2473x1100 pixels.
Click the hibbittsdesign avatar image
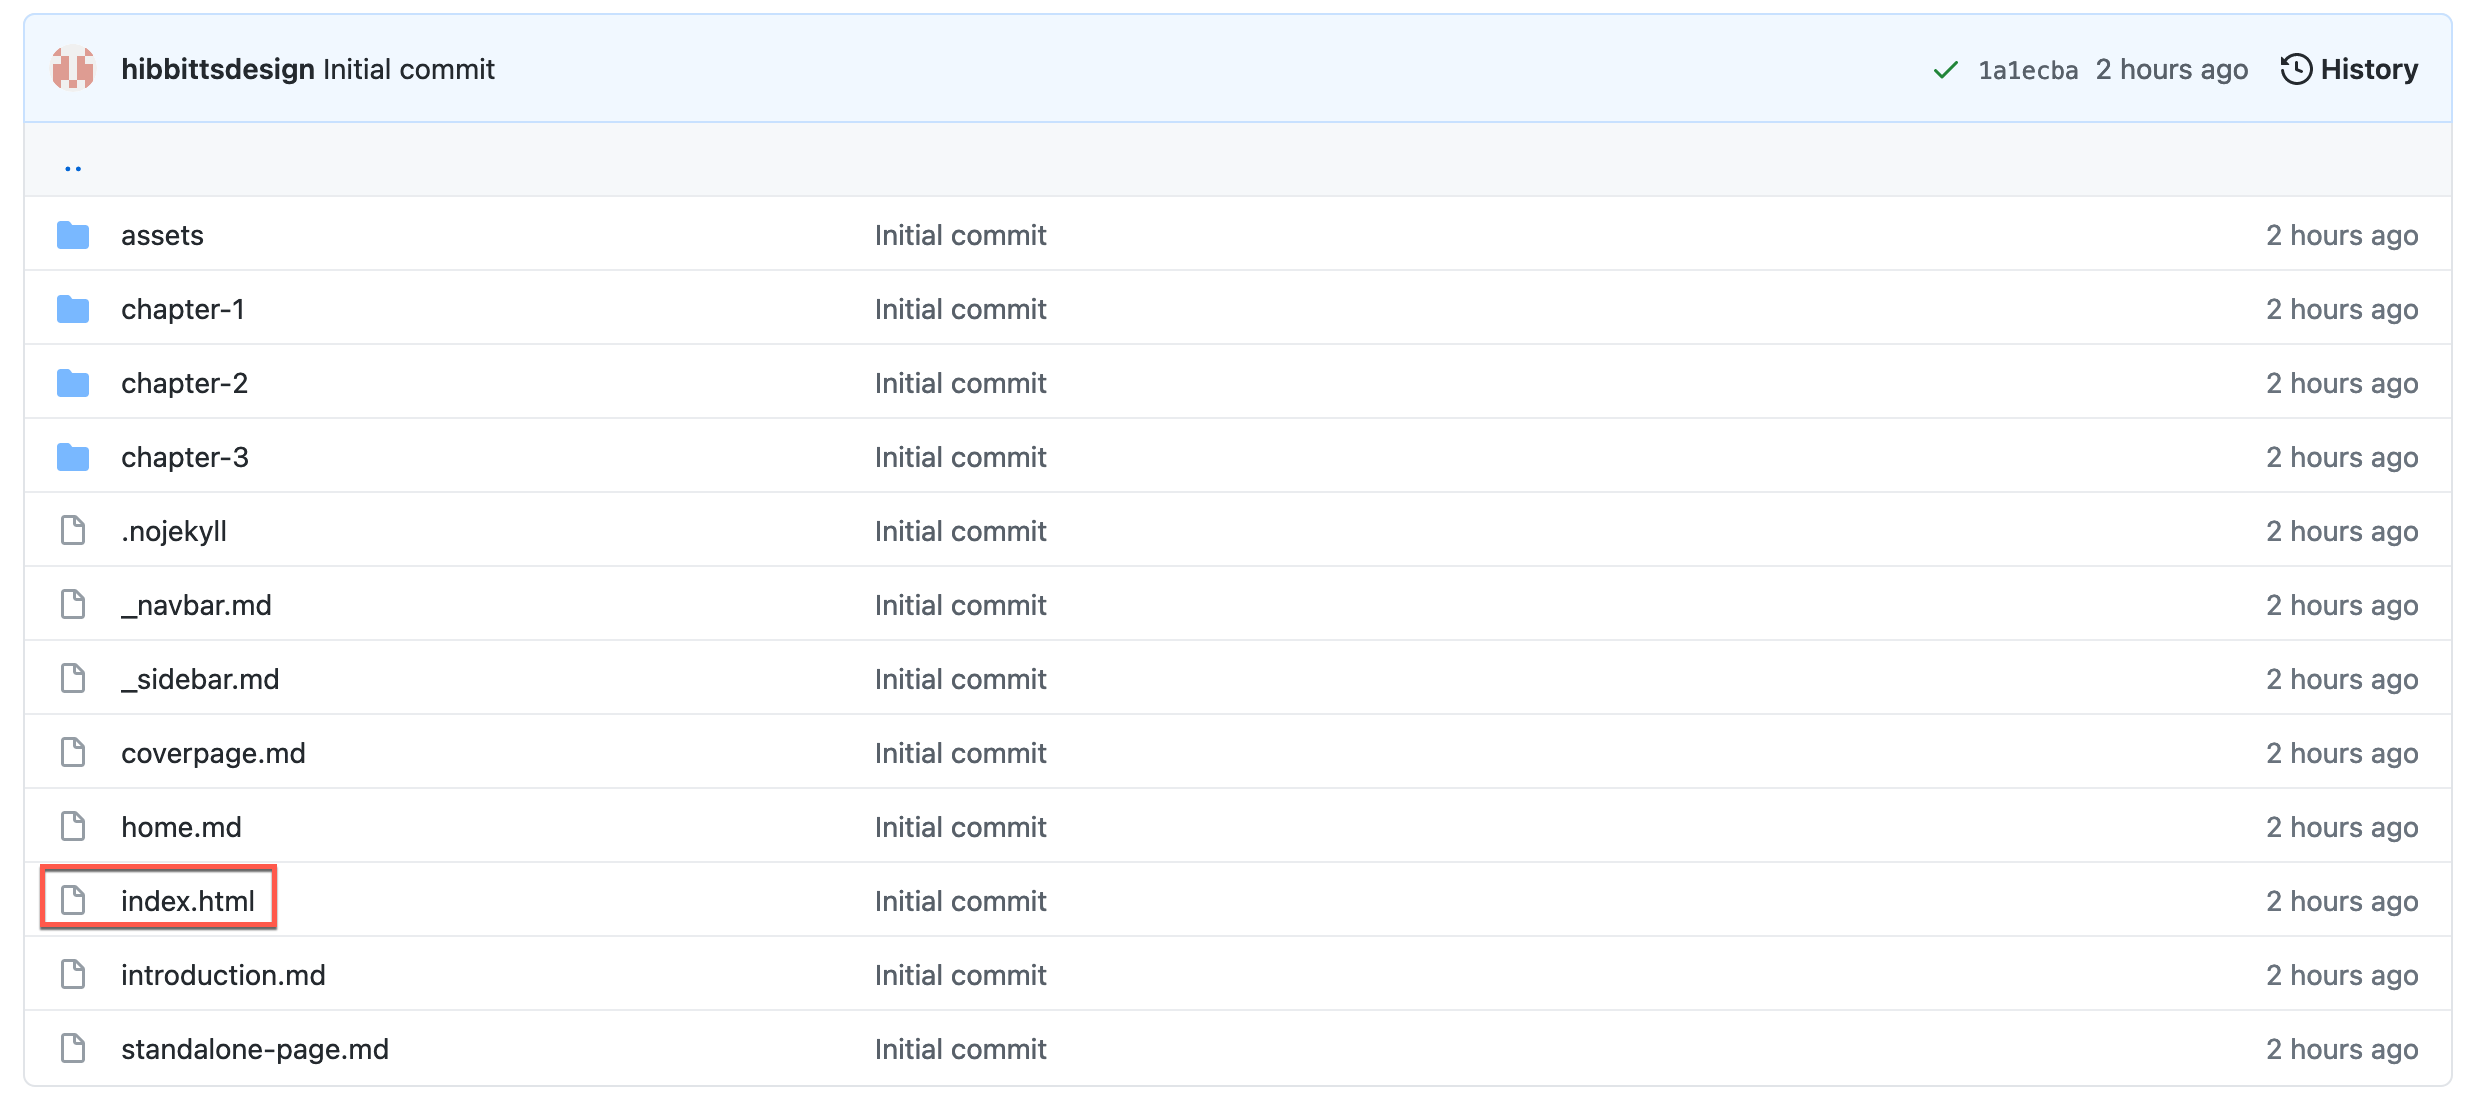pyautogui.click(x=73, y=69)
